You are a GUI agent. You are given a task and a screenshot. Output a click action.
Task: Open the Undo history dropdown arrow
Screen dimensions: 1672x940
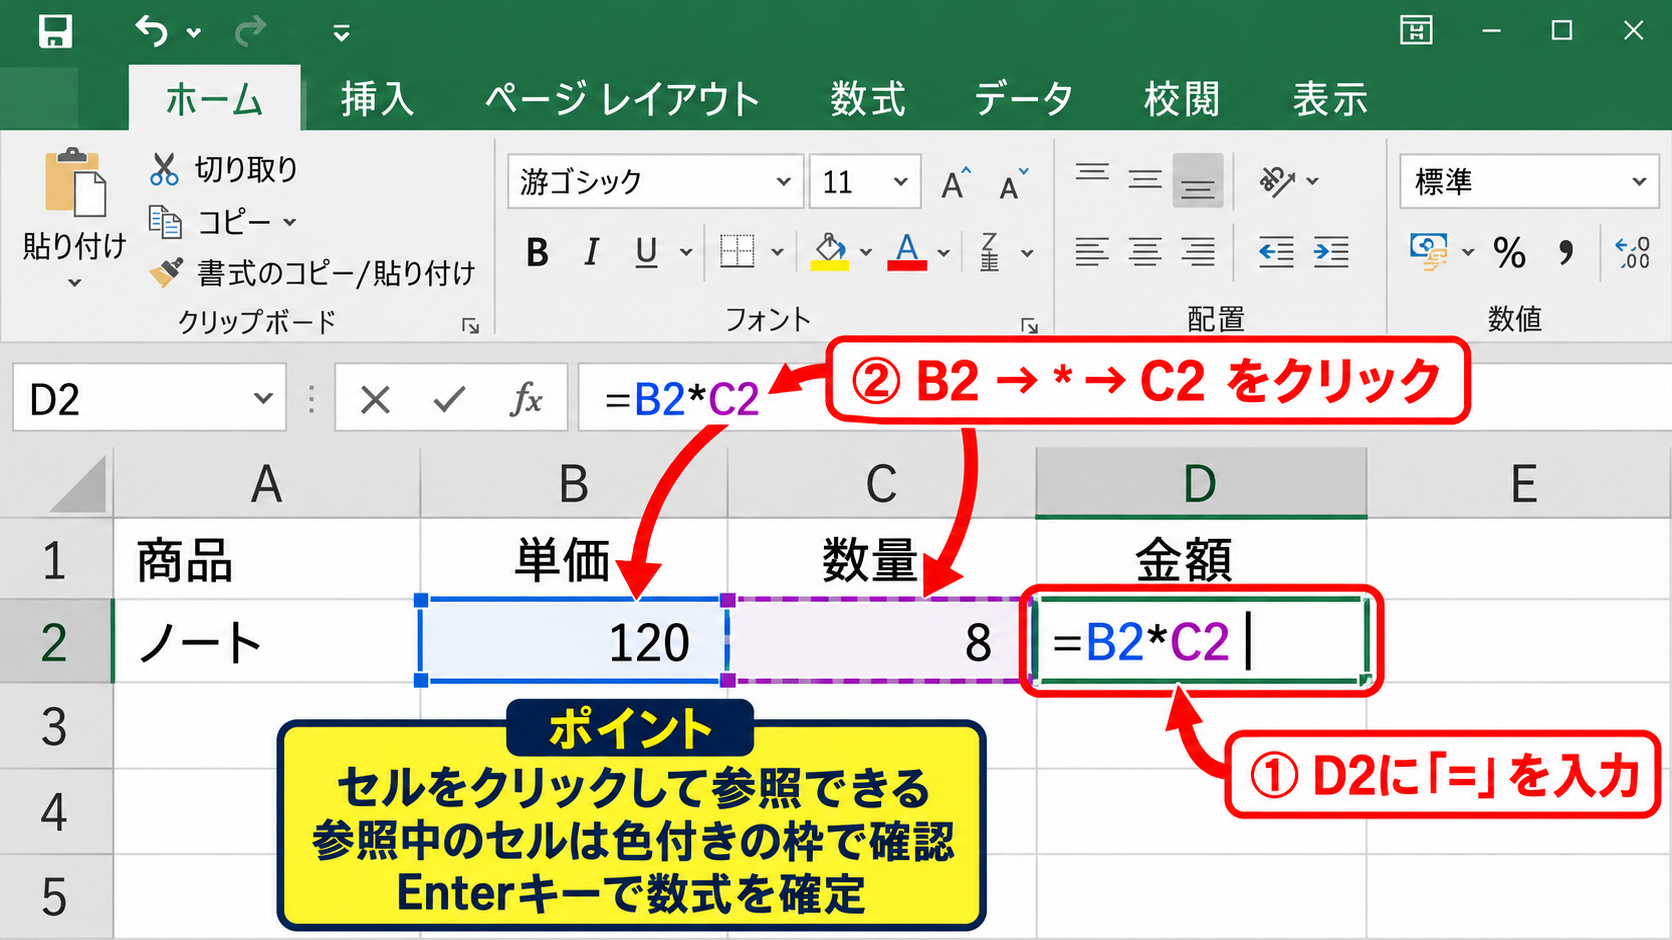tap(194, 33)
